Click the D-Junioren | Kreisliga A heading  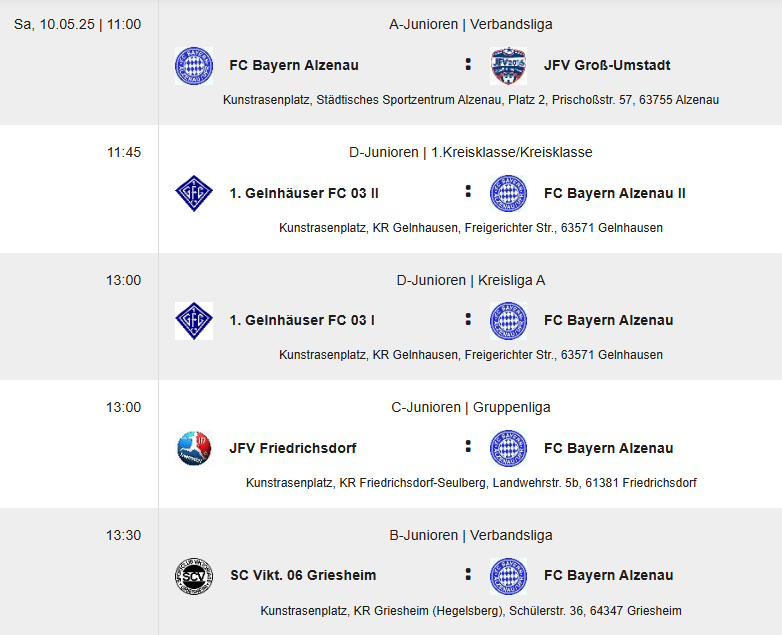click(470, 280)
